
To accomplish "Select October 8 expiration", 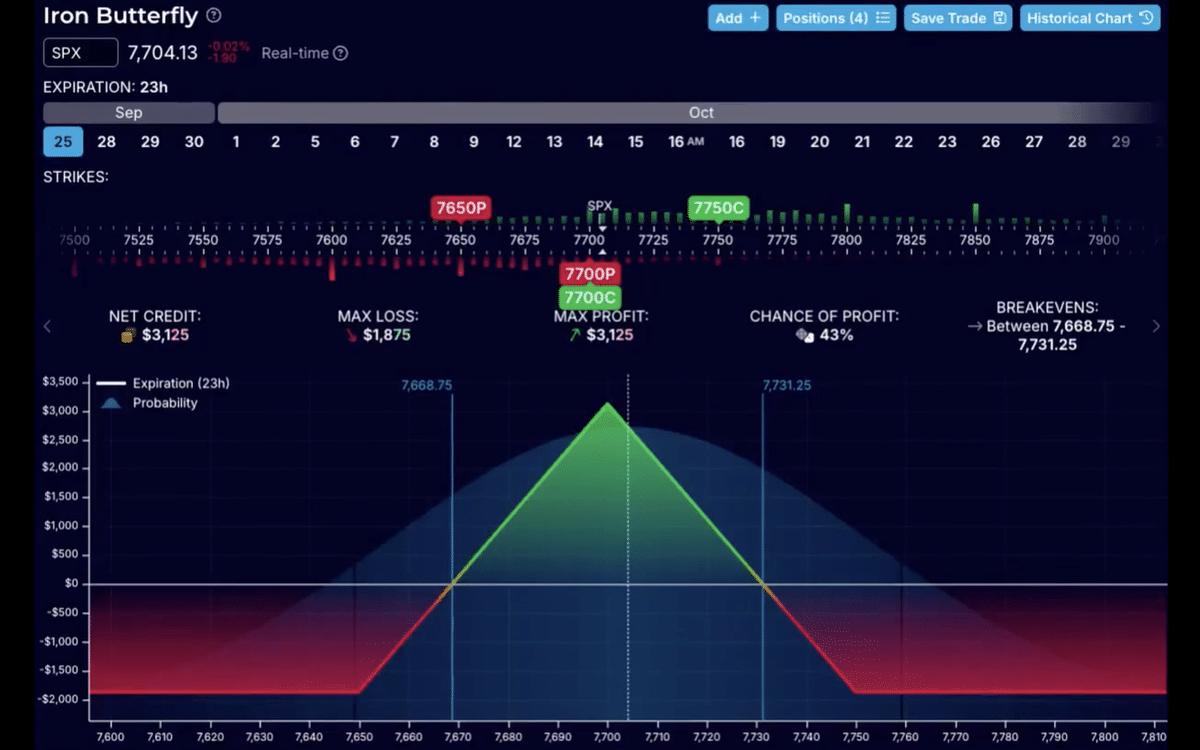I will 434,142.
